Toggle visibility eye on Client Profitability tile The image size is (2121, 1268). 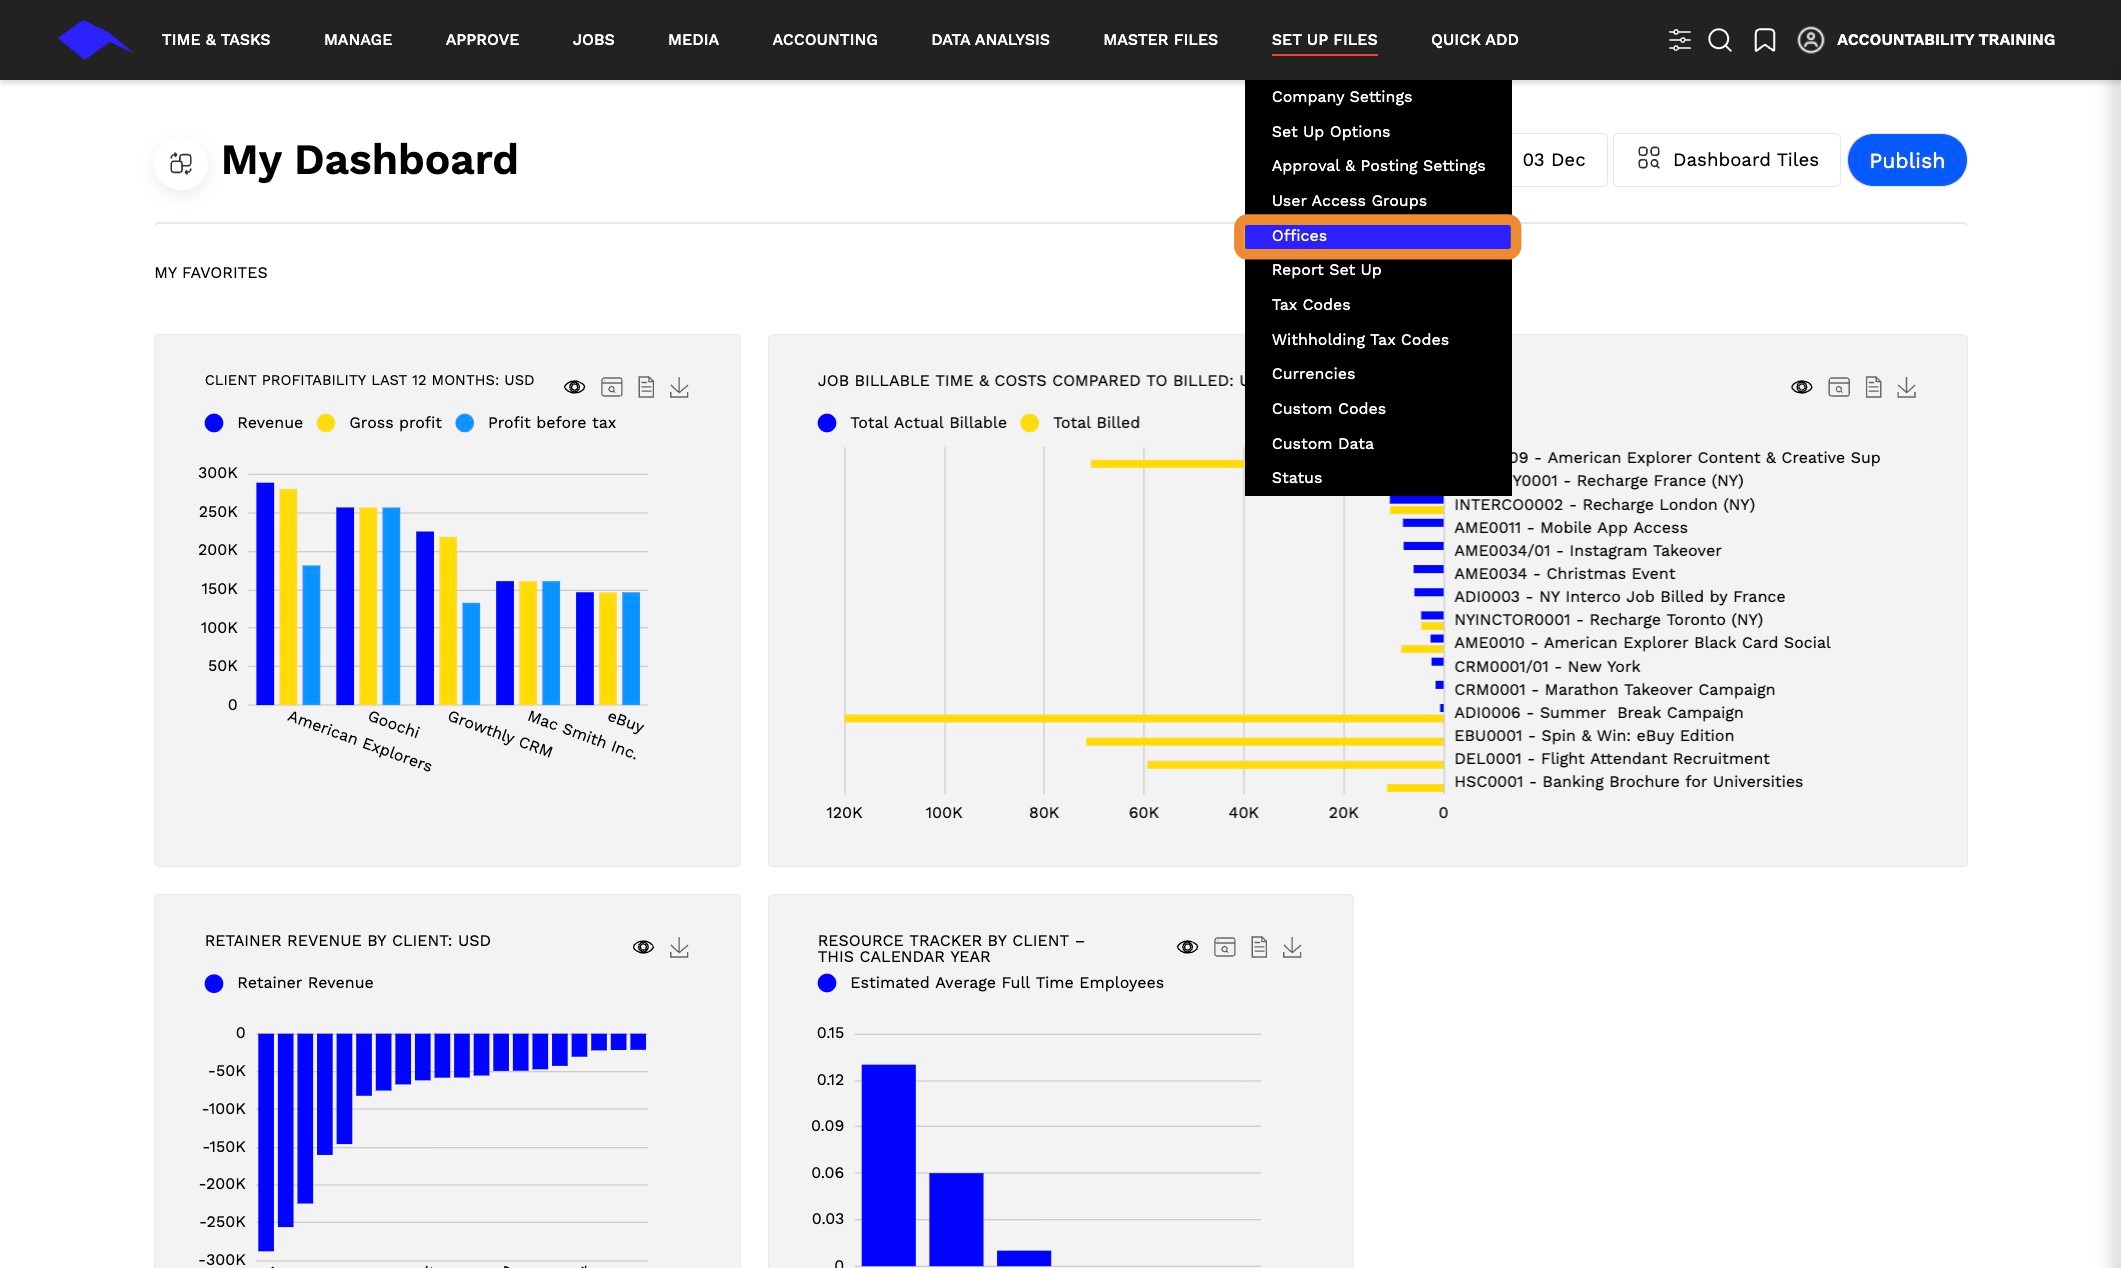pyautogui.click(x=574, y=387)
